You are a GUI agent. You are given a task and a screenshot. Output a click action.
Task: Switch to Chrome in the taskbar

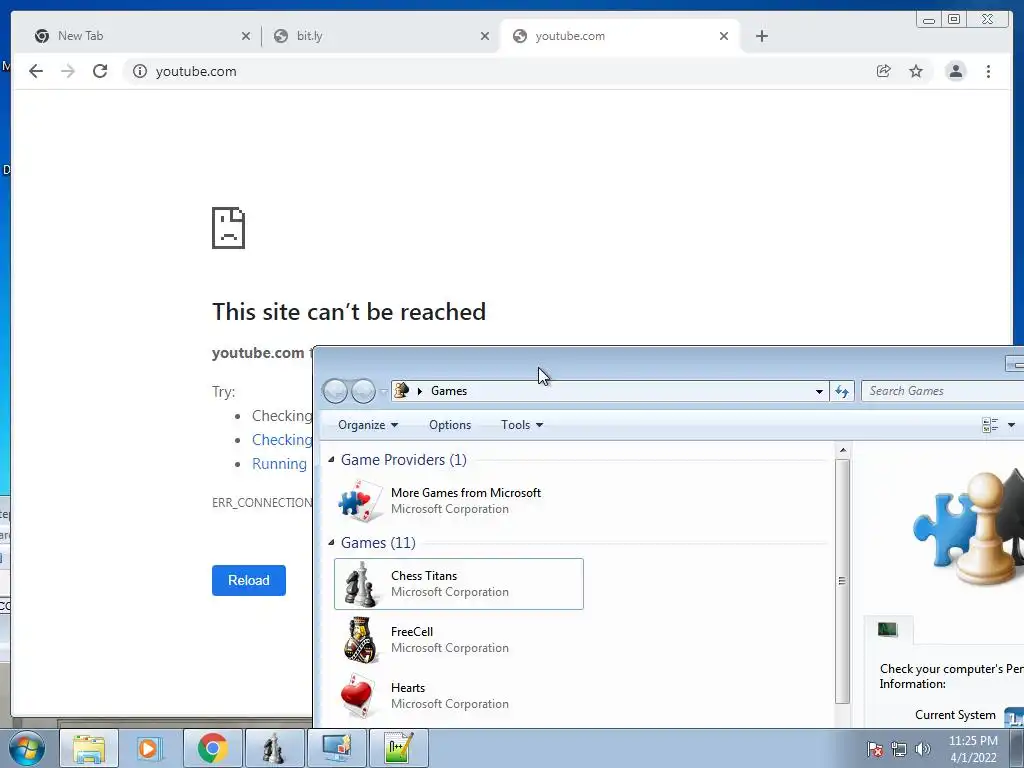pyautogui.click(x=212, y=748)
